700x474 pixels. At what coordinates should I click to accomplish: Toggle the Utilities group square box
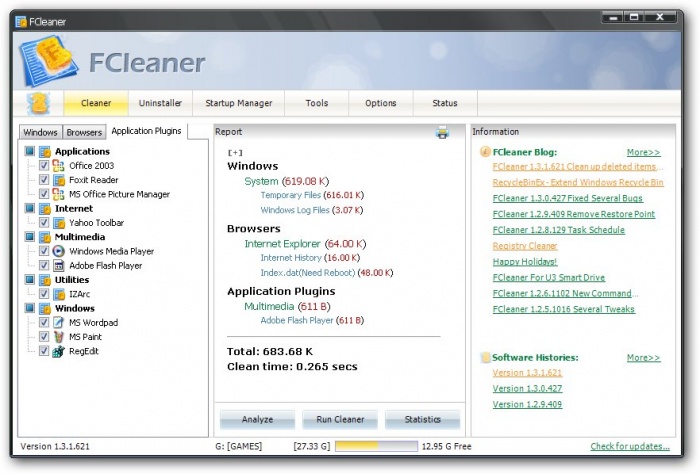point(30,279)
